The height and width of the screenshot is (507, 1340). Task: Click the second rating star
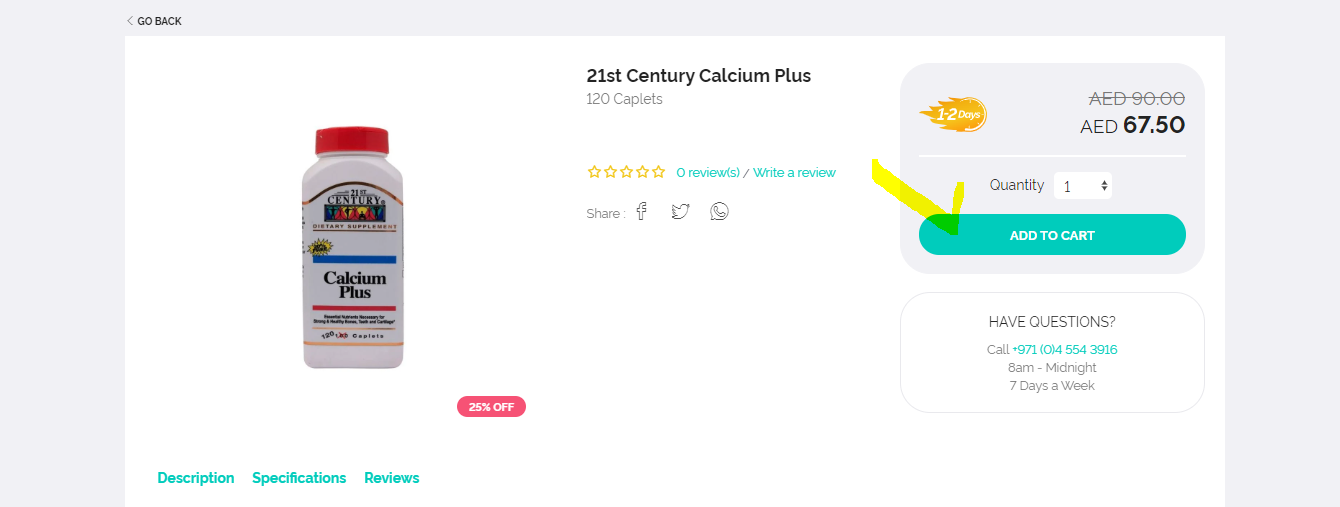tap(610, 172)
